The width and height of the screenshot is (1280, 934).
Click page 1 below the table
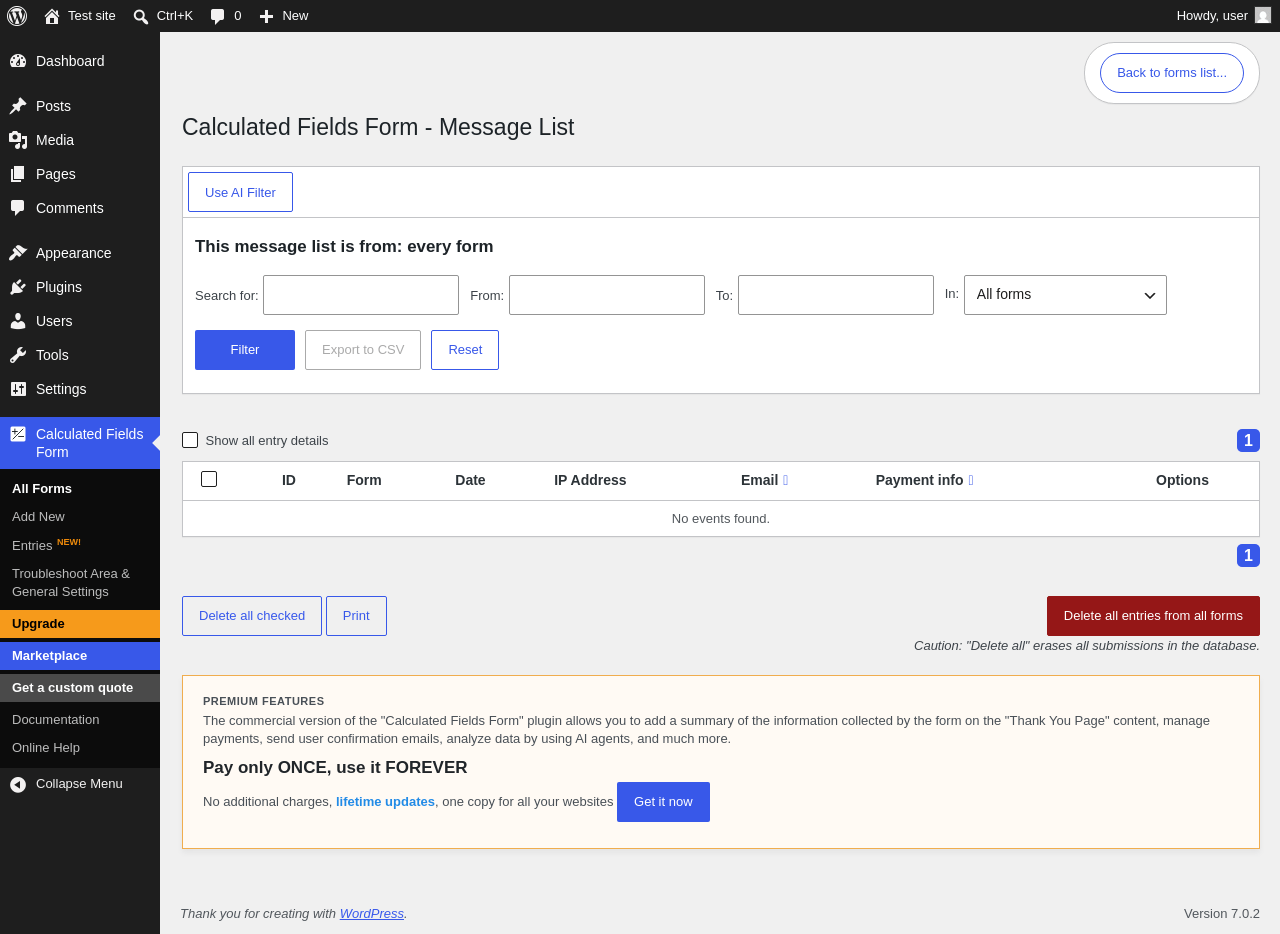1248,556
